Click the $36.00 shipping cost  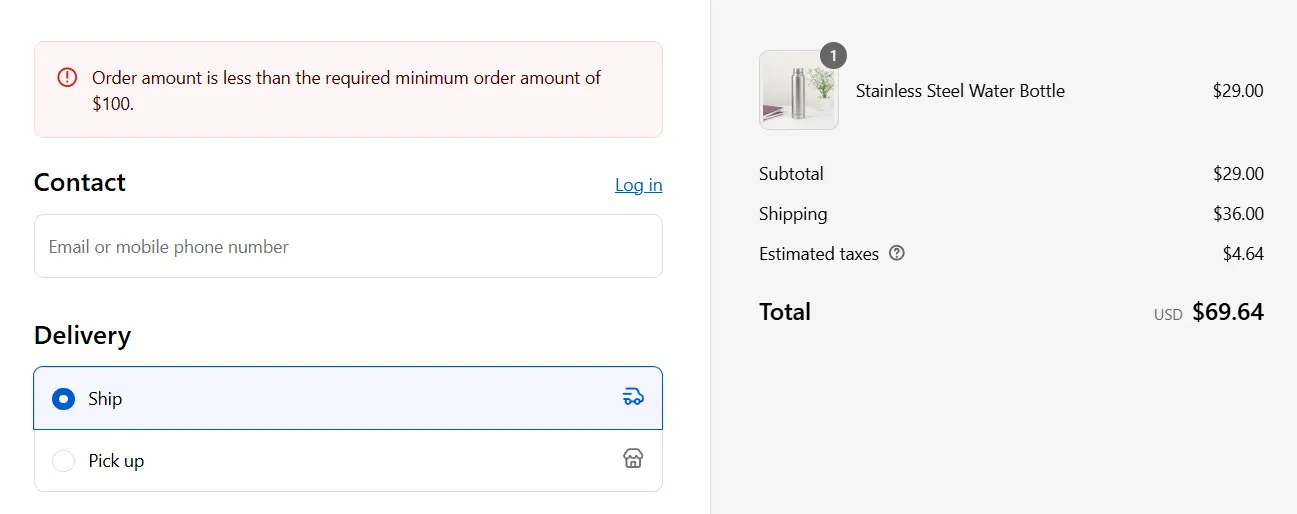pyautogui.click(x=1238, y=214)
